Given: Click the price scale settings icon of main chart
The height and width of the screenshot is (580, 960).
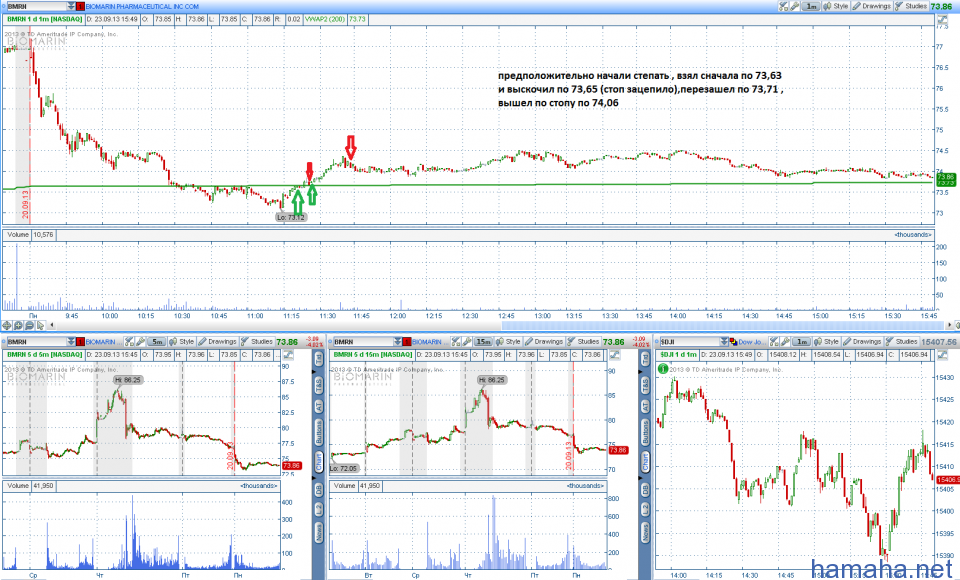Looking at the screenshot, I should click(942, 19).
